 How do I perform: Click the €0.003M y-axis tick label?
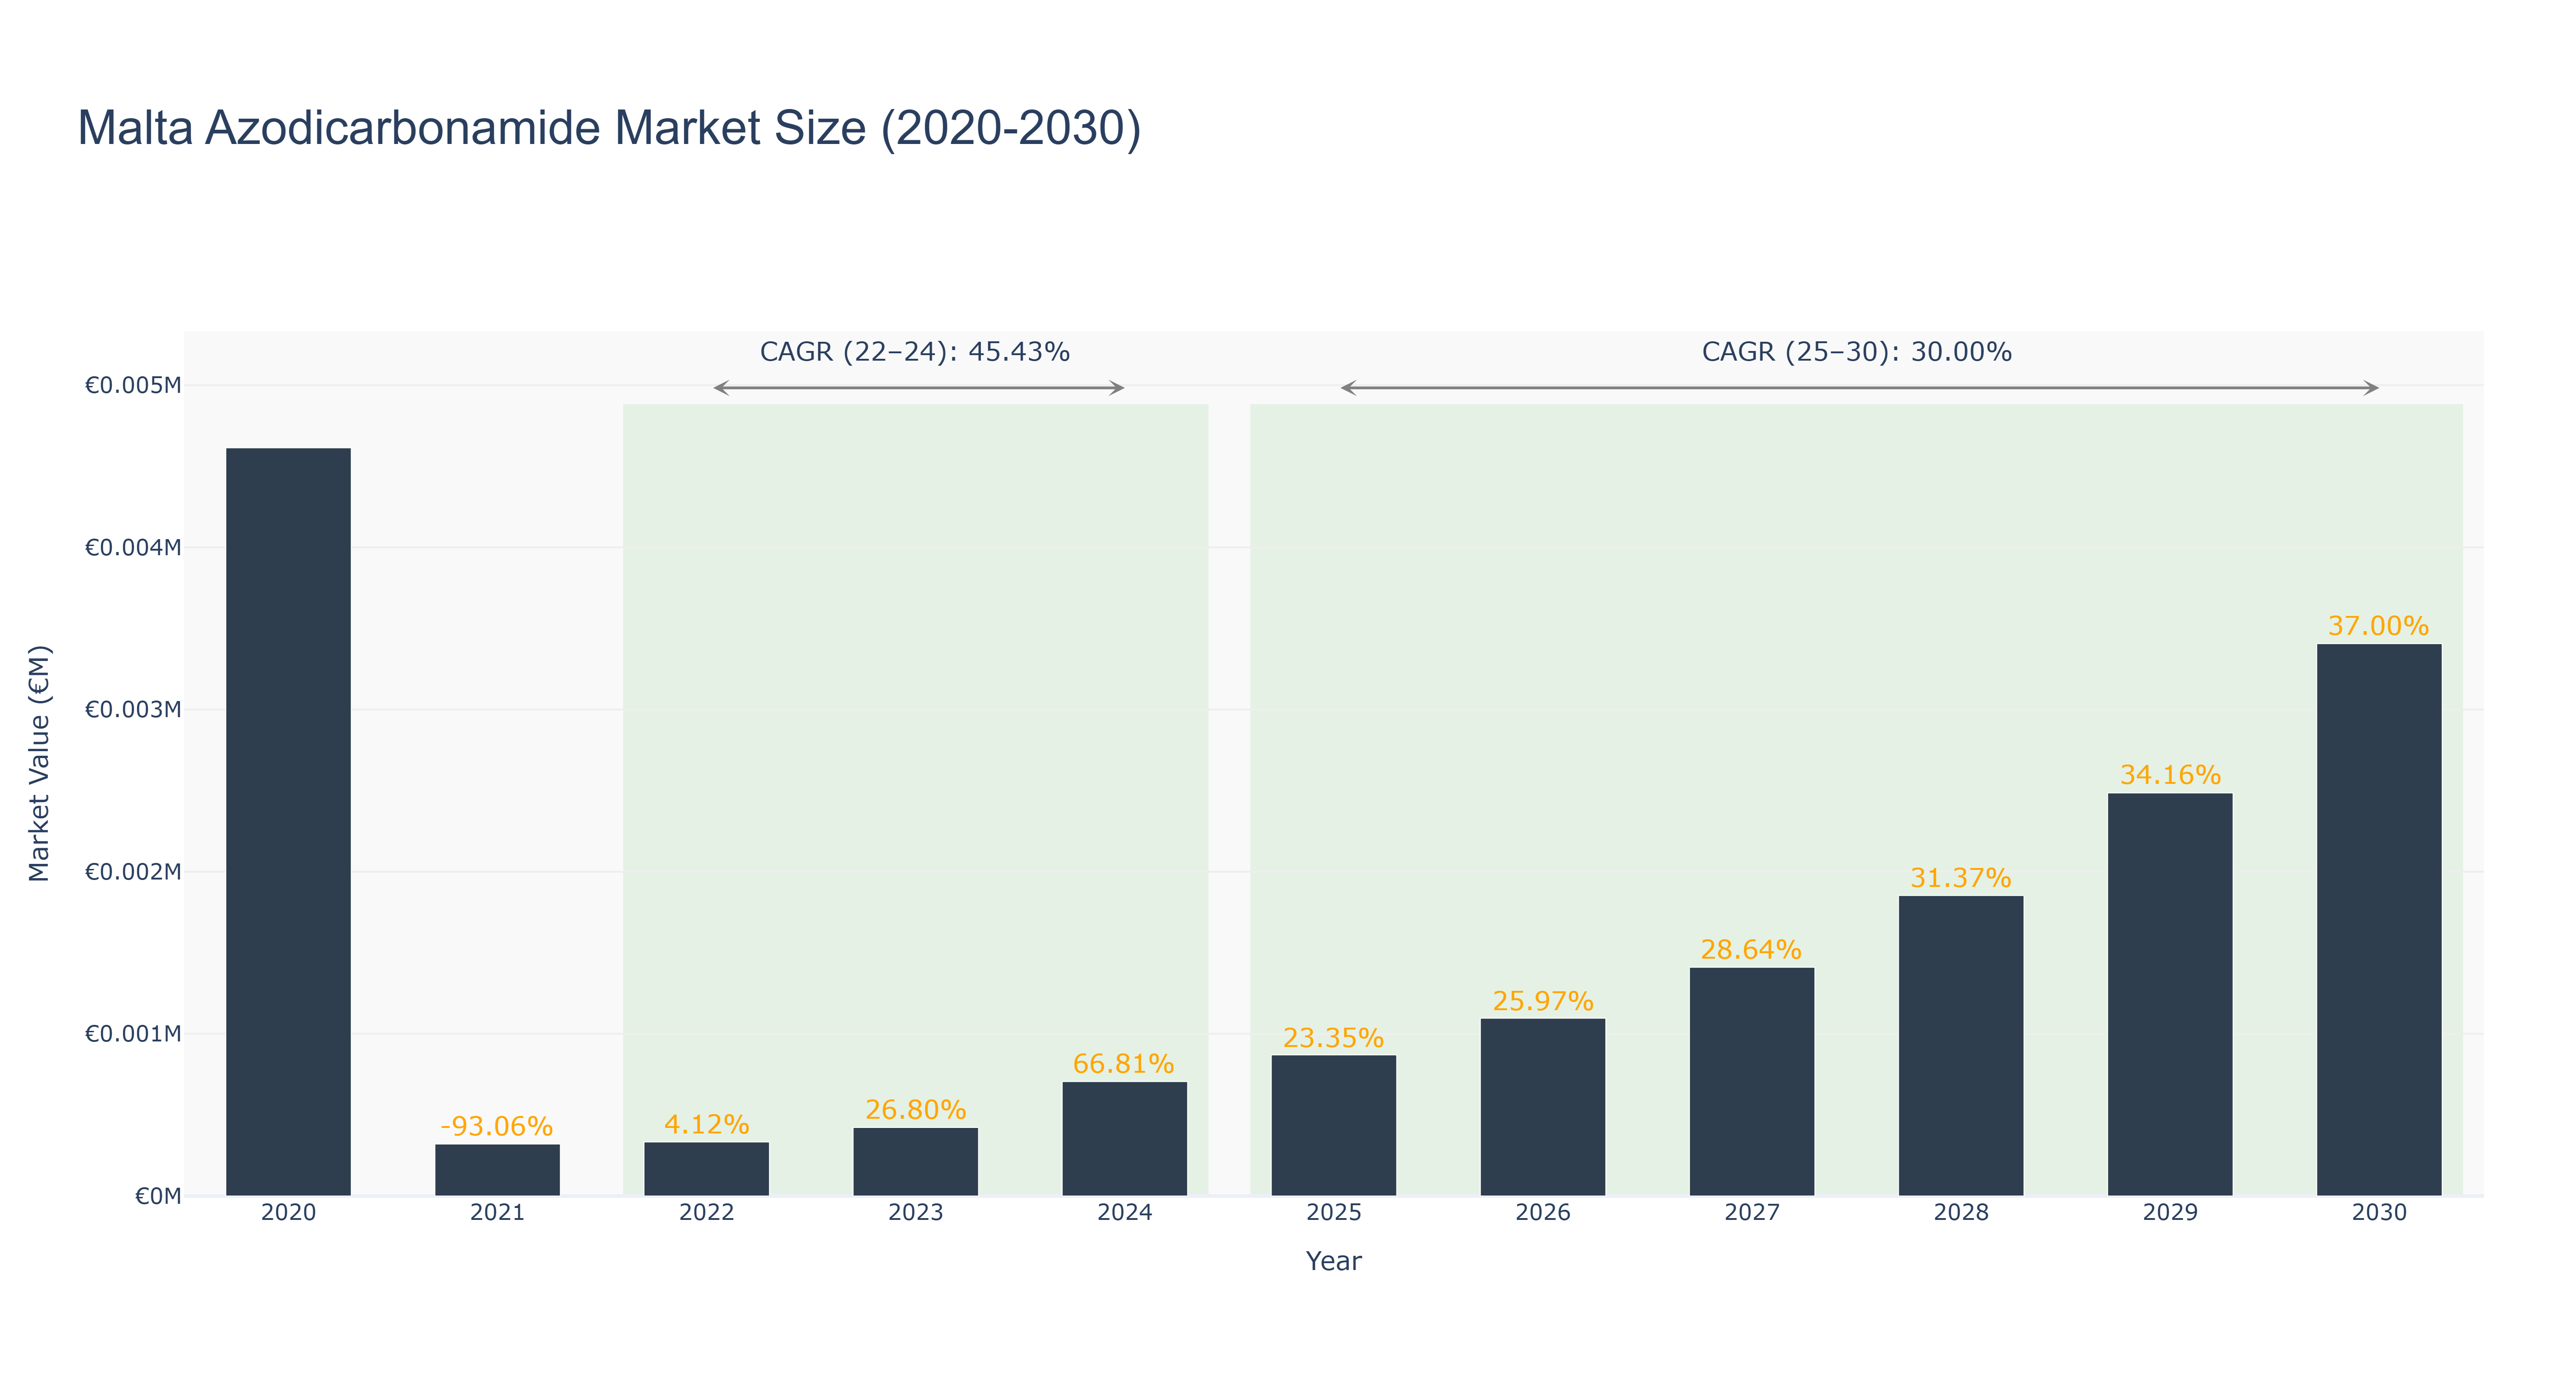[133, 710]
